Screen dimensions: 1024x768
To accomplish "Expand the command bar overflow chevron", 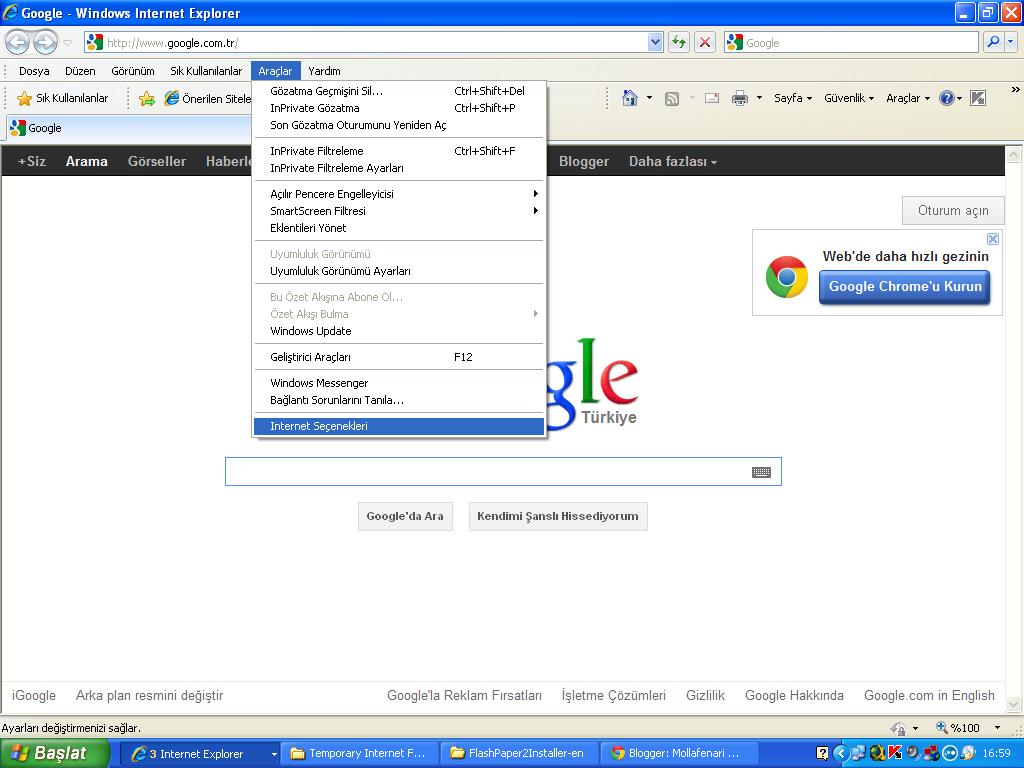I will 1016,89.
